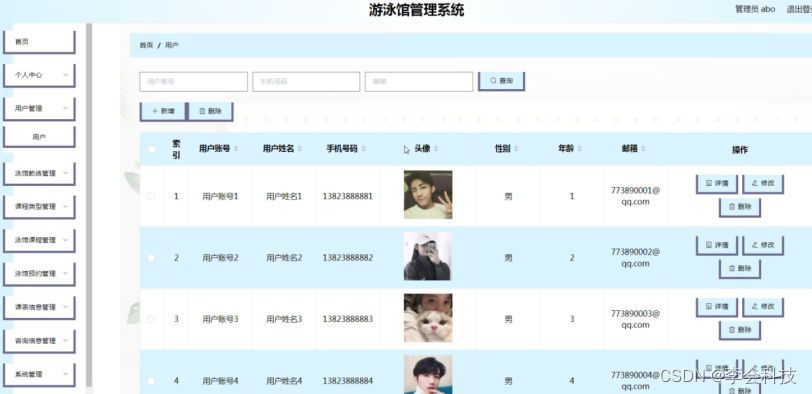Viewport: 812px width, 394px height.
Task: Open 详情 for 用户账号1 row
Action: (x=717, y=184)
